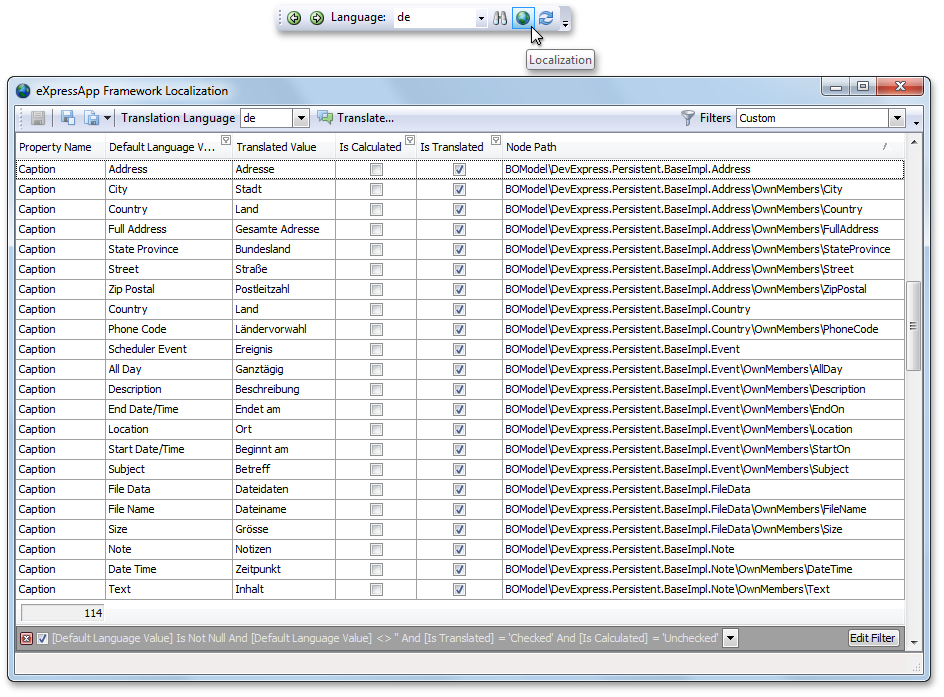Open Localization via the globe icon
Screen dimensions: 944x697
[x=522, y=18]
